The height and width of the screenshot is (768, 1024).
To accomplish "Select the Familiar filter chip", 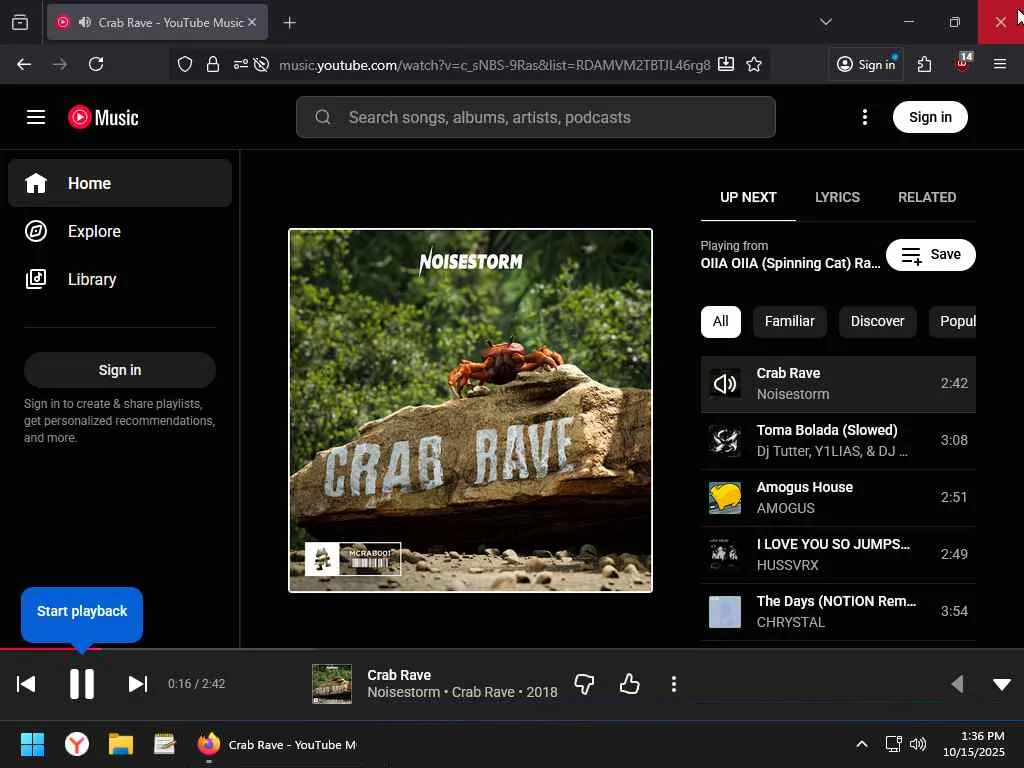I will [x=790, y=321].
